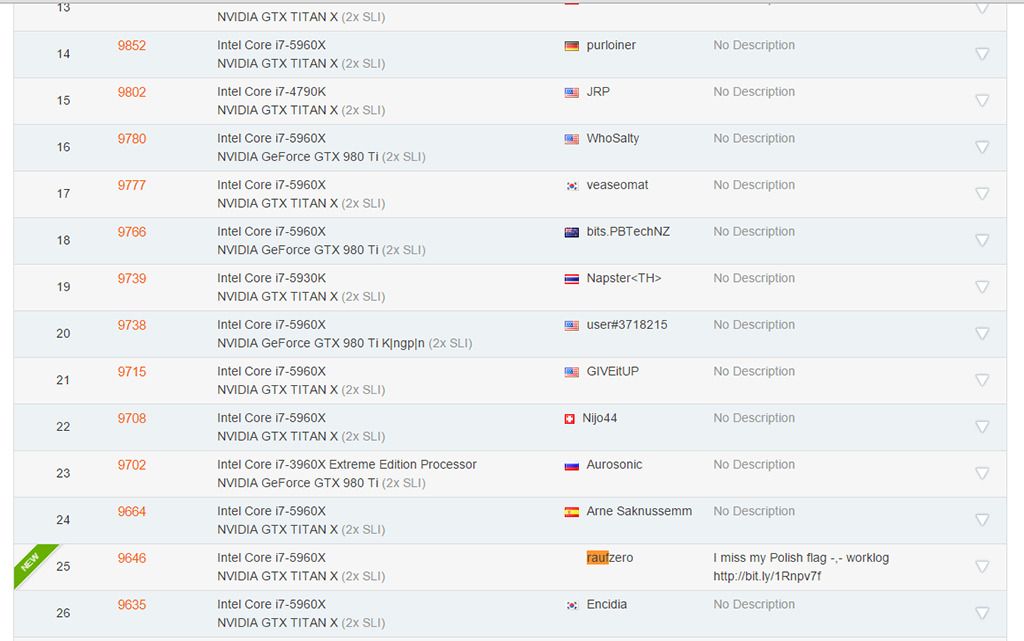Click the Thai flag next to Napster<TH>
The height and width of the screenshot is (641, 1024).
pyautogui.click(x=572, y=279)
